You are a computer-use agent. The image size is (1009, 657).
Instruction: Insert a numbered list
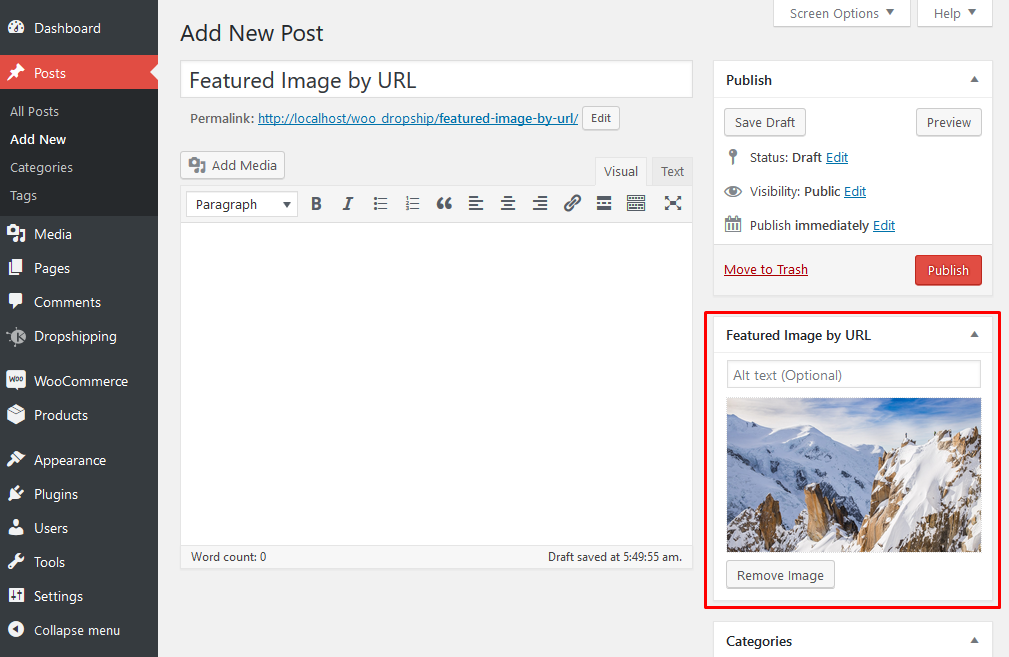(412, 204)
